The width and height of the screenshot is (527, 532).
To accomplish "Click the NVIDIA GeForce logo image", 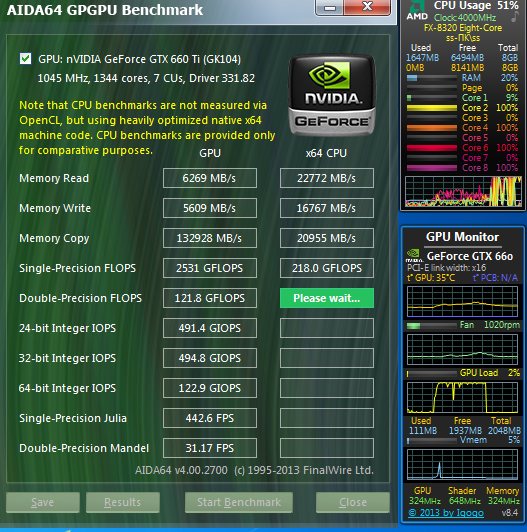I will tap(332, 96).
